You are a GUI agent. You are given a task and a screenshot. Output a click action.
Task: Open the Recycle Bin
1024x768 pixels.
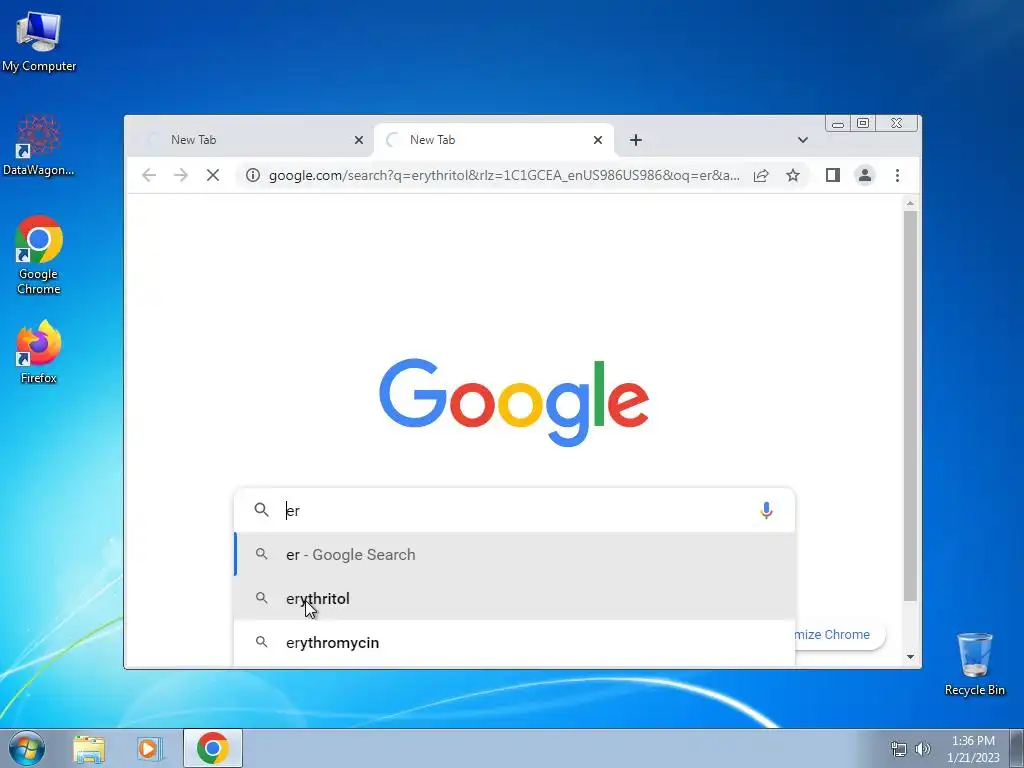point(974,664)
